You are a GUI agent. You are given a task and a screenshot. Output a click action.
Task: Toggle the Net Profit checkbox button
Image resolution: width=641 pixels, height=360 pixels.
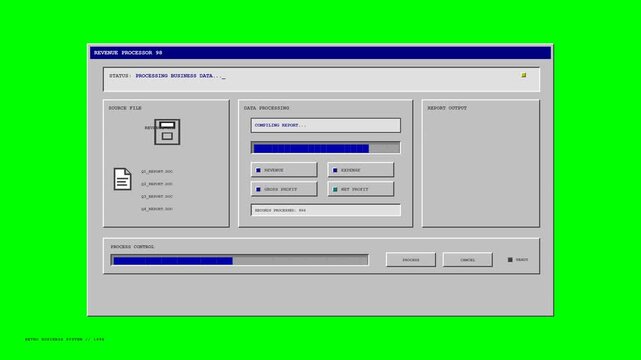[x=361, y=189]
